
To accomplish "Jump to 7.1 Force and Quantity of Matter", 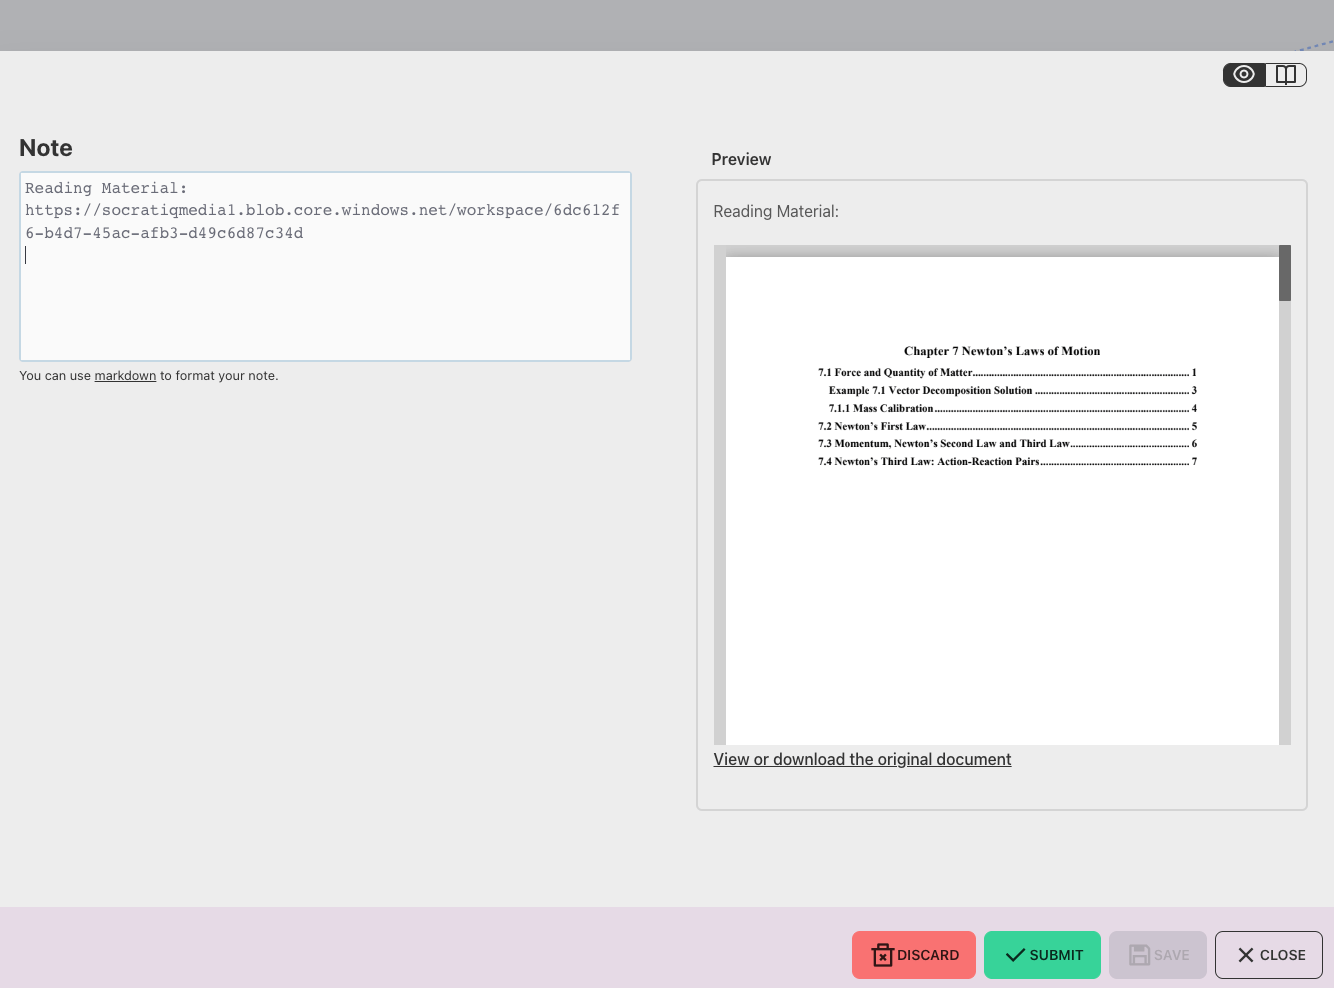I will click(x=895, y=372).
